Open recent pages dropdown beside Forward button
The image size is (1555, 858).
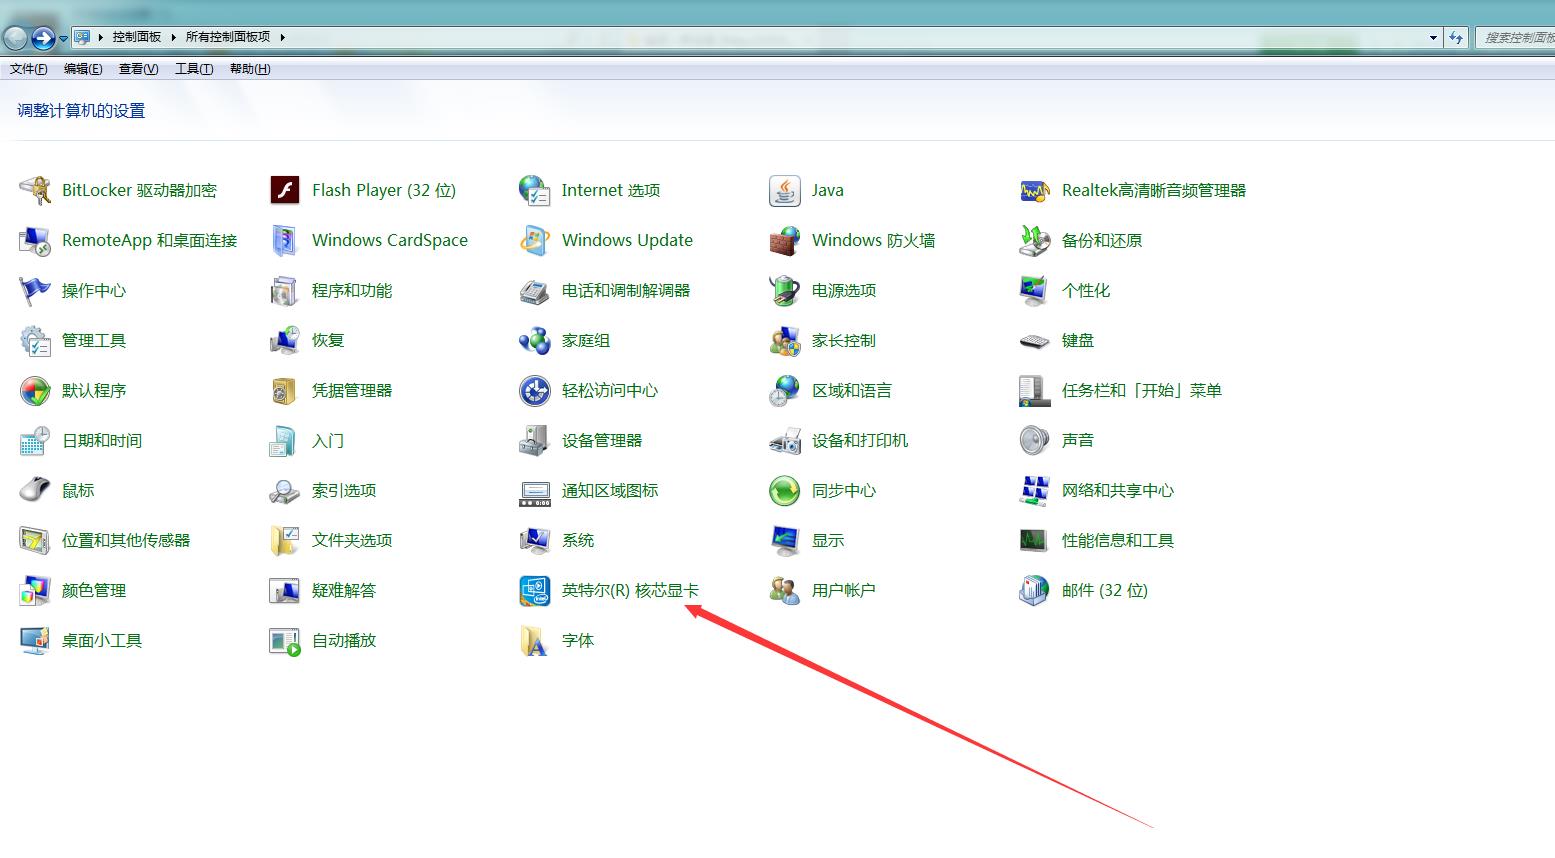(63, 39)
